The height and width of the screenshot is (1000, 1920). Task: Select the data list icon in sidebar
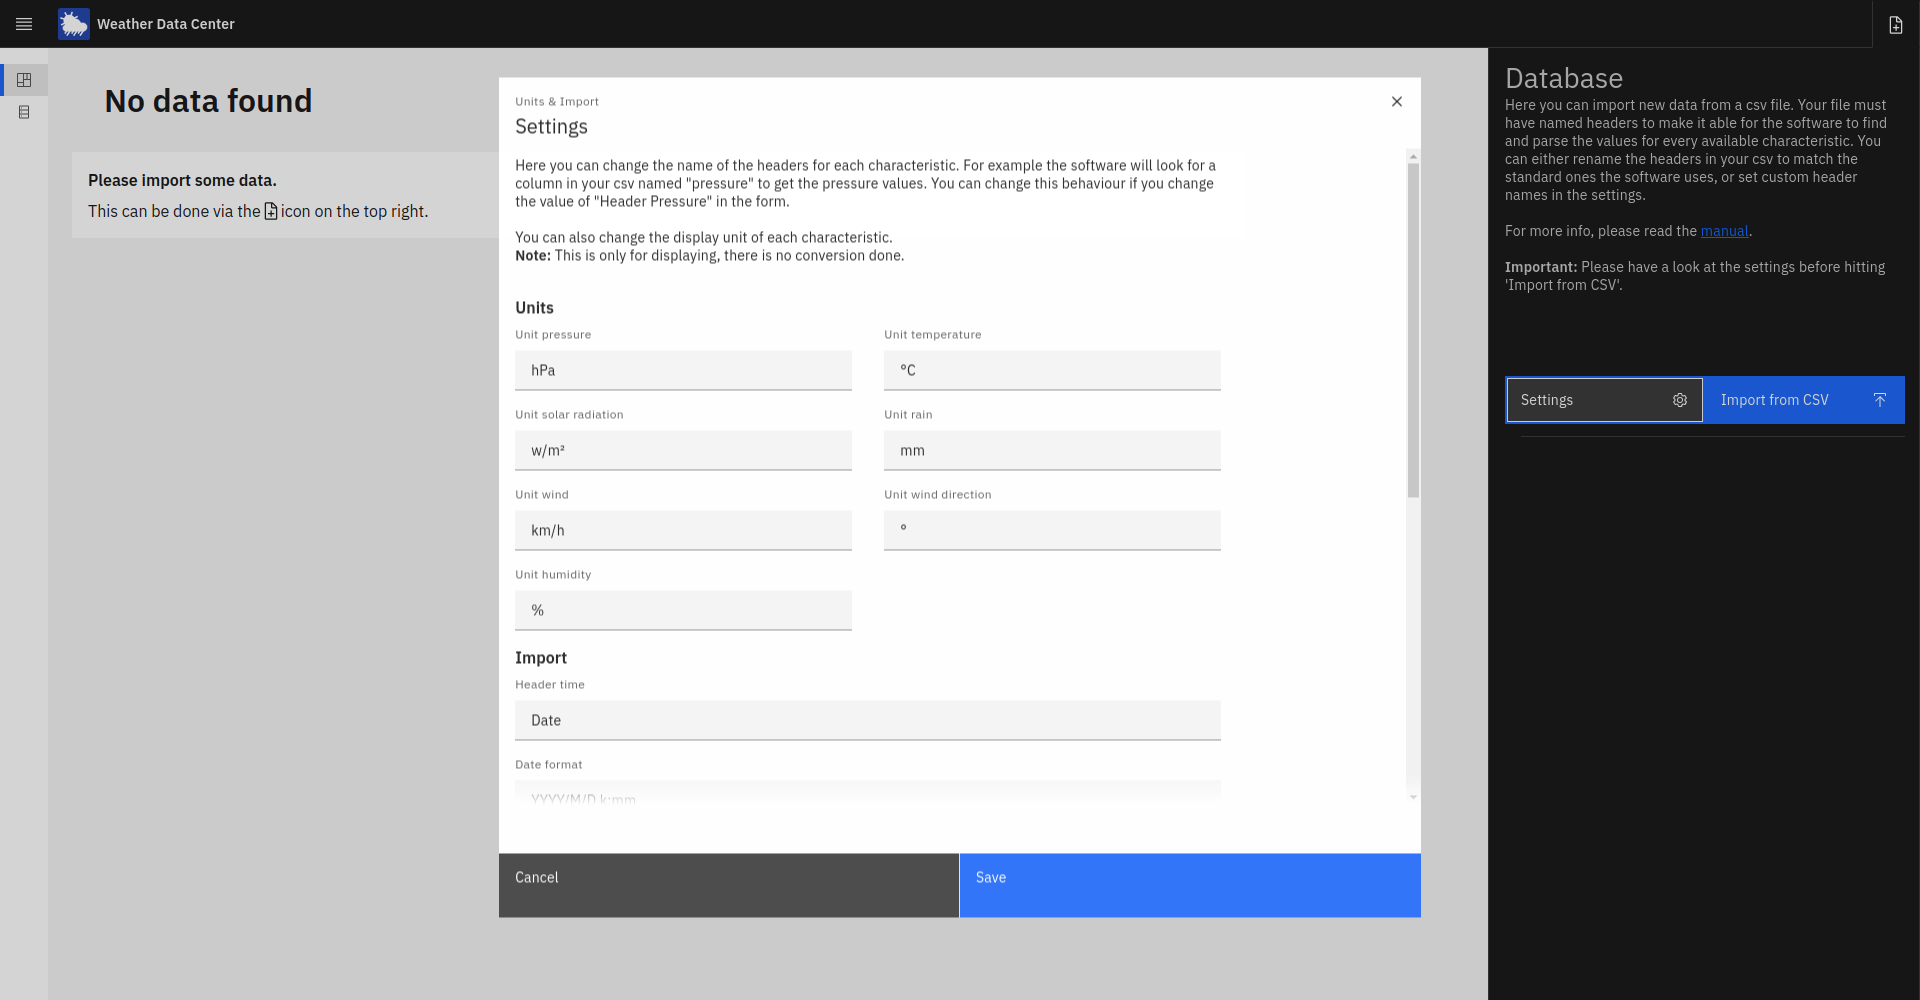click(x=24, y=112)
